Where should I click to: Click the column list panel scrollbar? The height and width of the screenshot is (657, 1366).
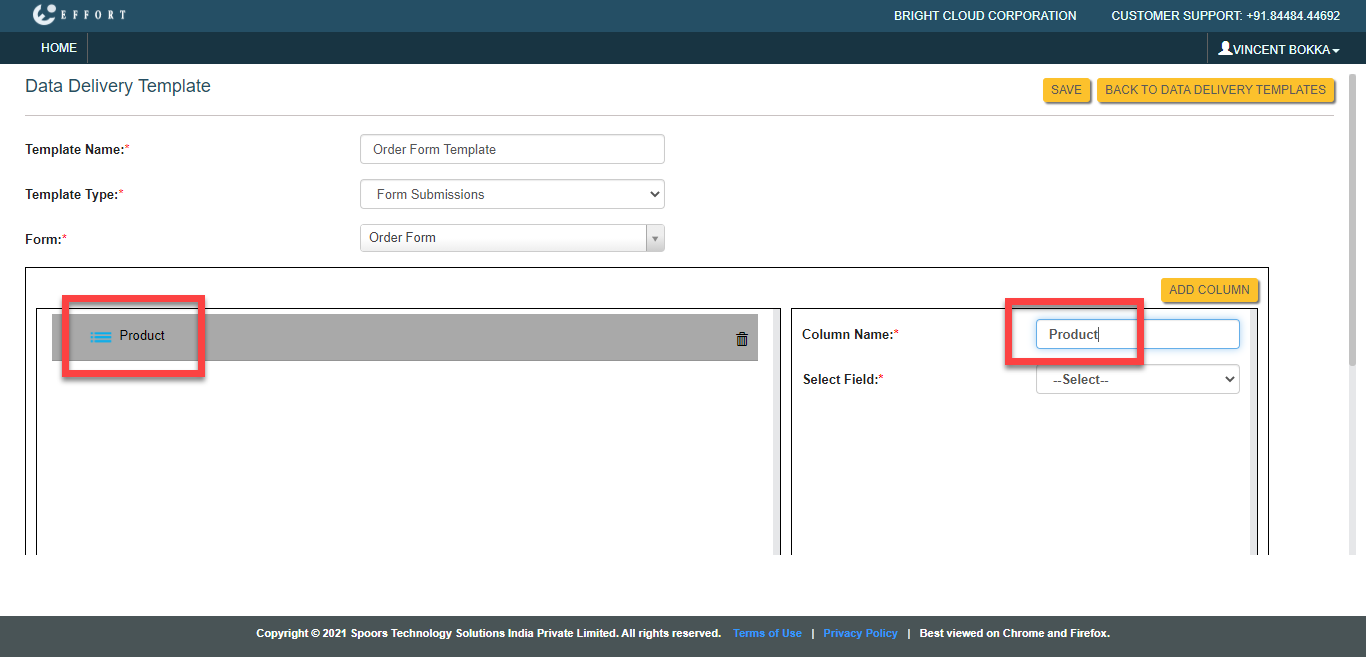[777, 430]
